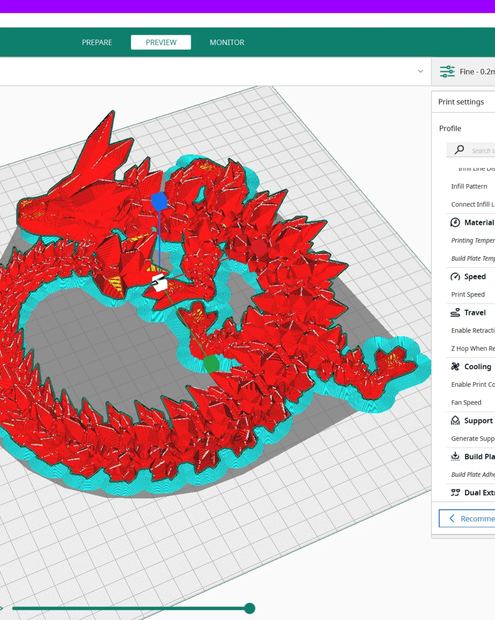Expand the view options dropdown chevron

420,71
